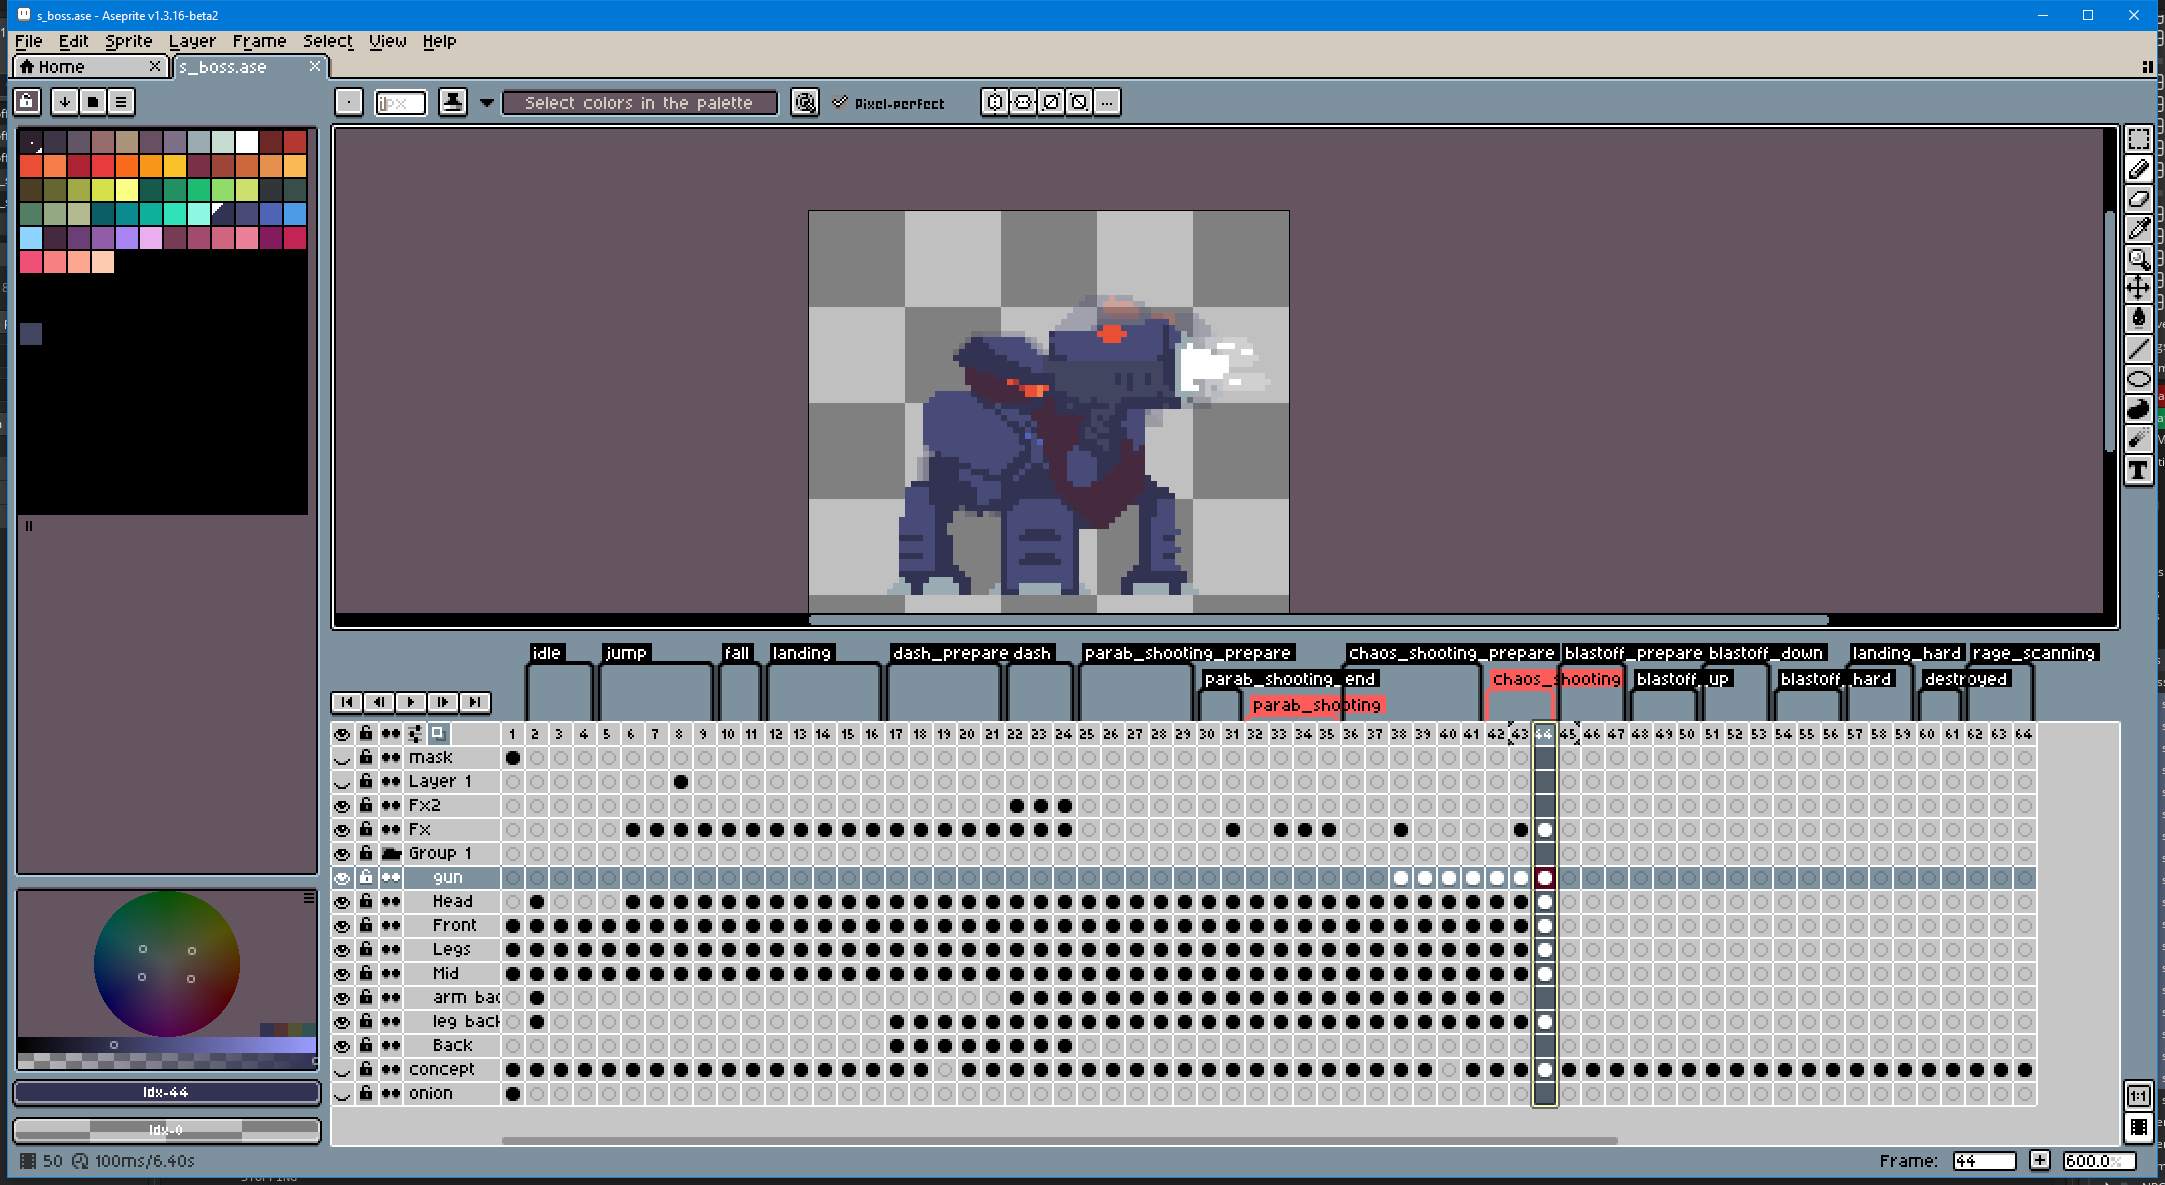The width and height of the screenshot is (2165, 1185).
Task: Hide the Head layer
Action: click(342, 902)
